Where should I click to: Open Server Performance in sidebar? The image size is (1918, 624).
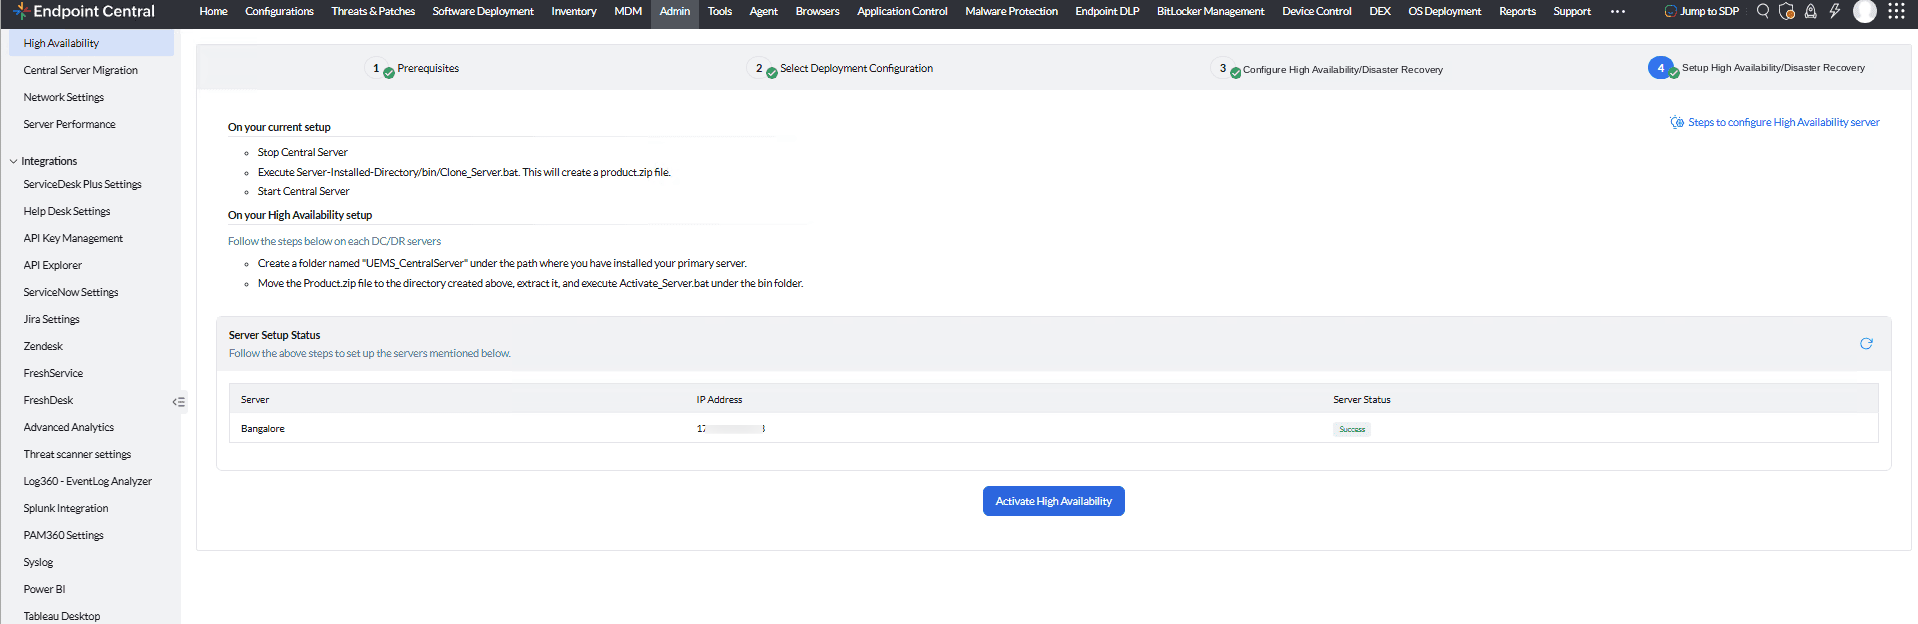(70, 124)
